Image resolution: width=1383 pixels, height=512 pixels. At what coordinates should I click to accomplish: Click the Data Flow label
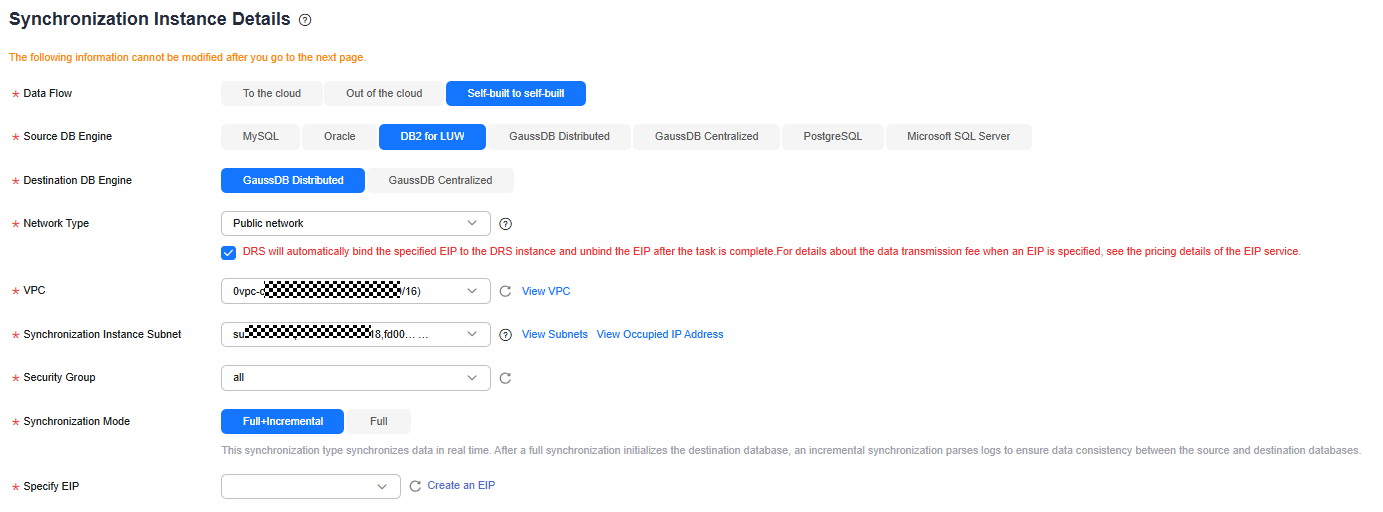pyautogui.click(x=48, y=93)
